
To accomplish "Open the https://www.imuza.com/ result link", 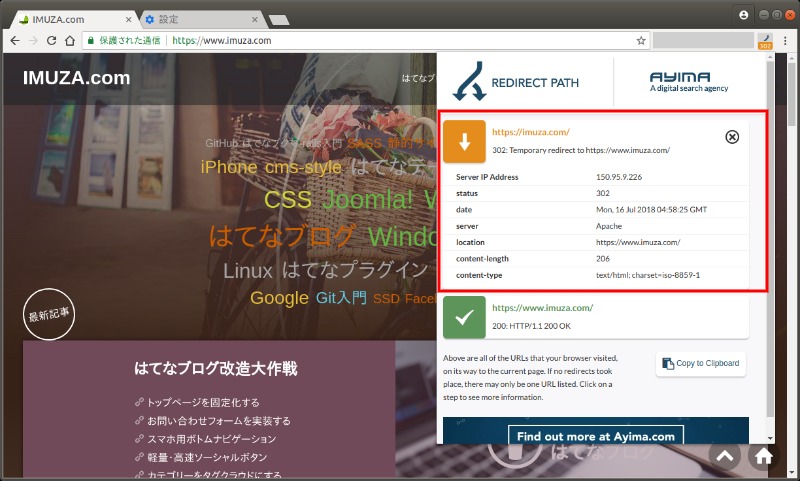I will tap(542, 308).
